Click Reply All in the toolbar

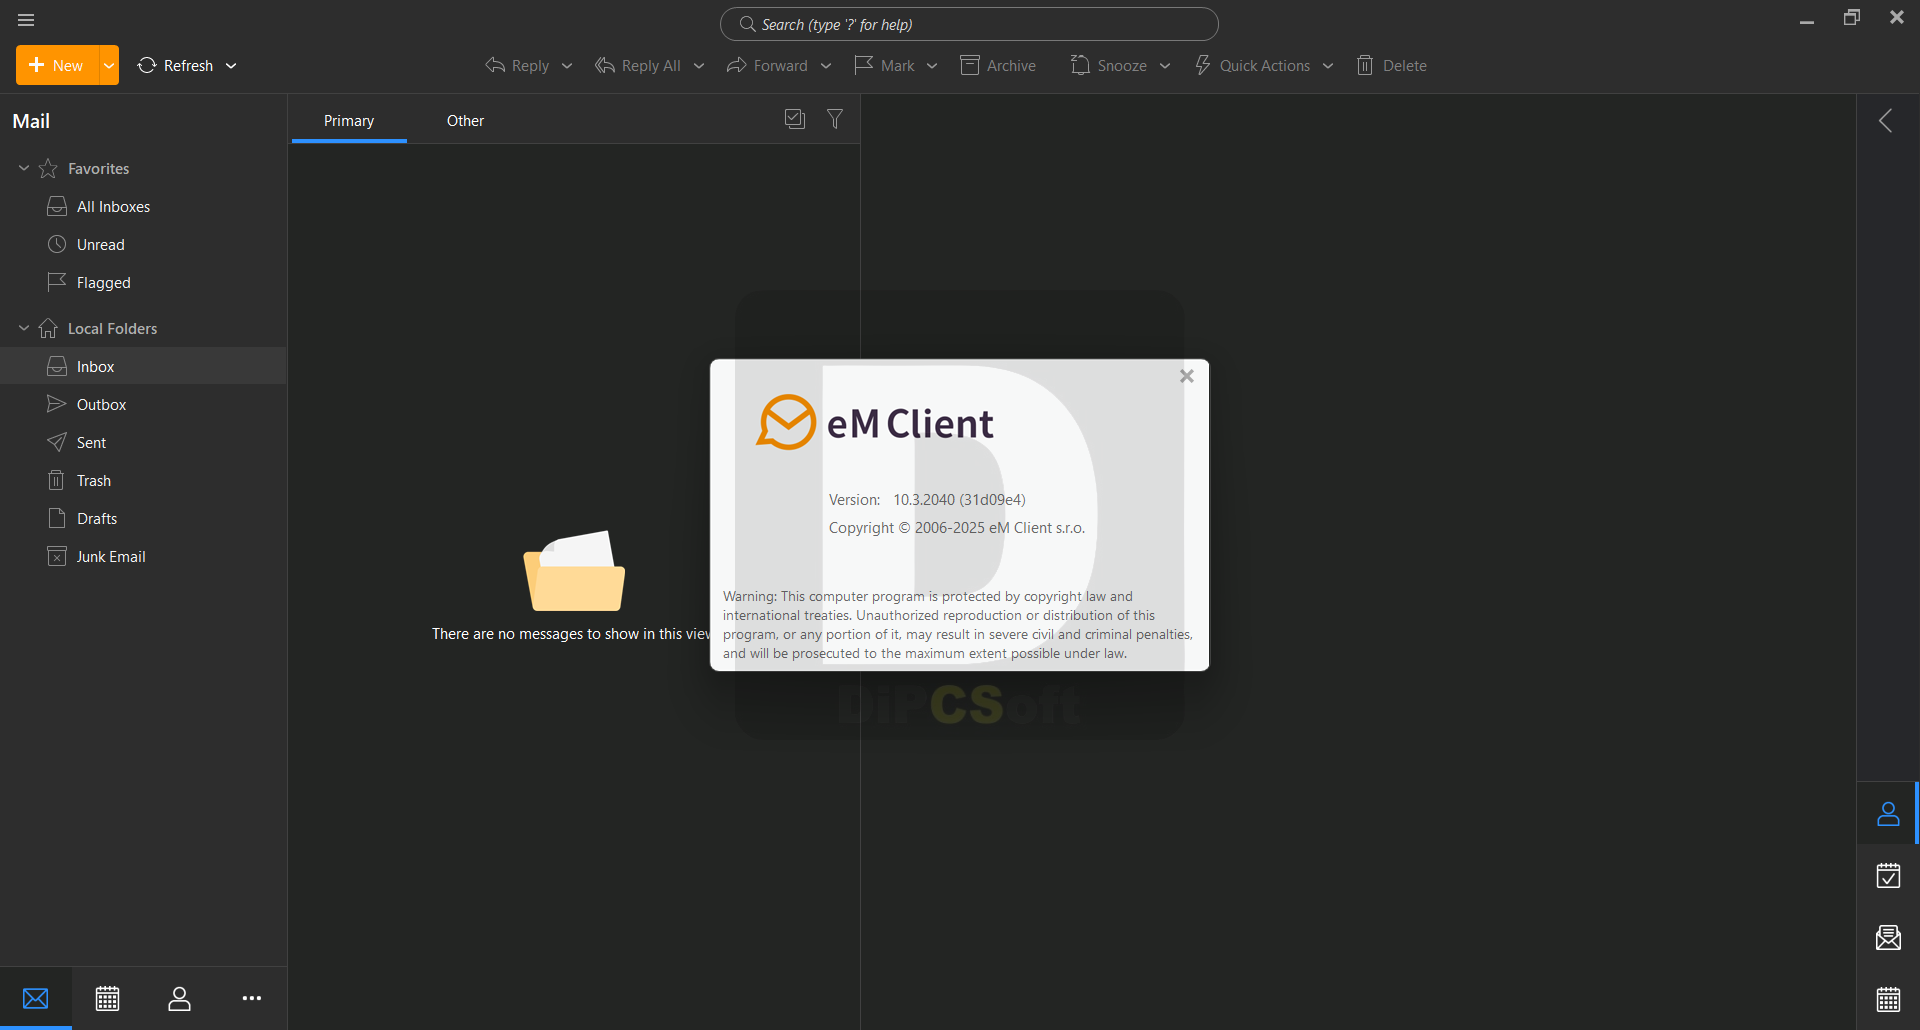tap(638, 65)
